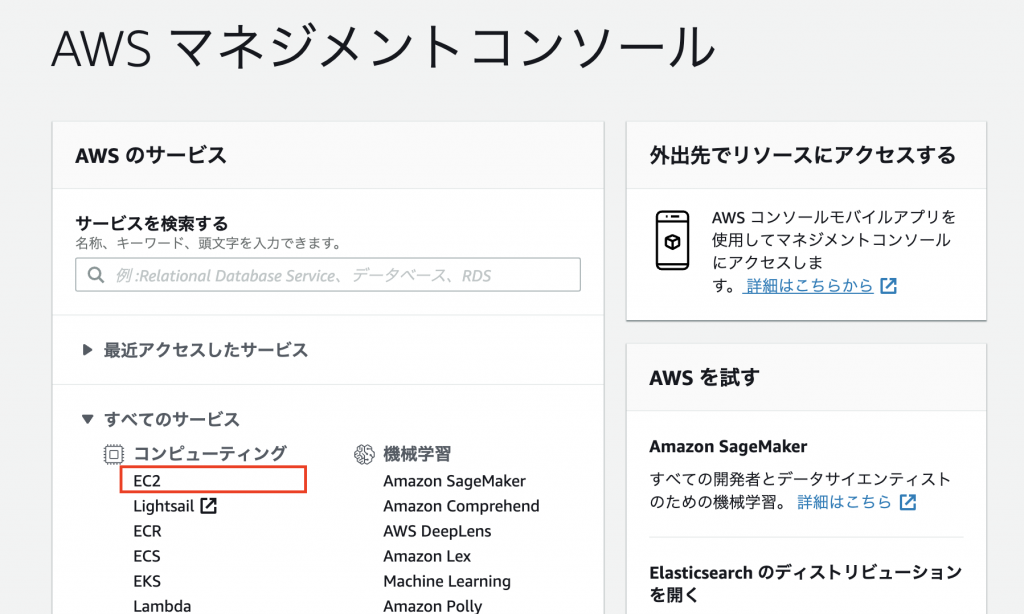1024x614 pixels.
Task: Open the EKS service
Action: click(147, 580)
